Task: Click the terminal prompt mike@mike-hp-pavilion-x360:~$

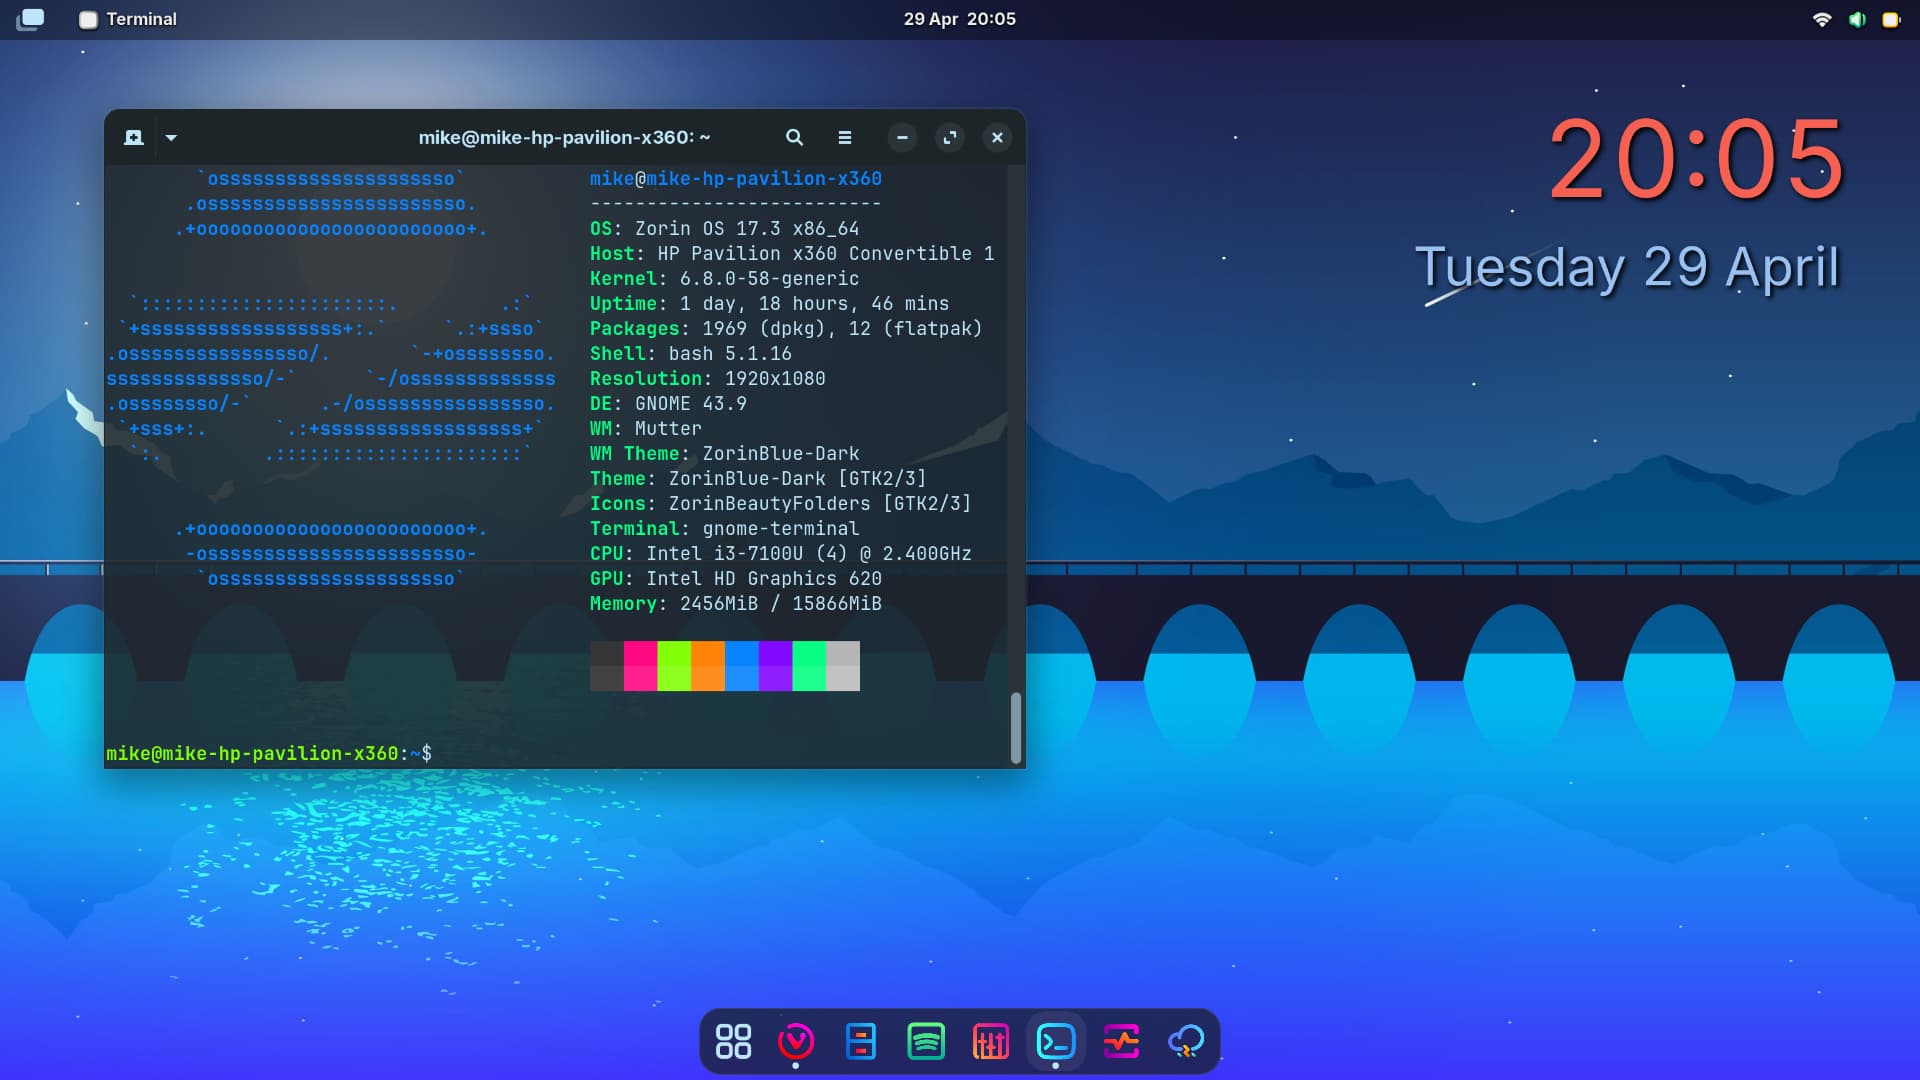Action: click(x=269, y=754)
